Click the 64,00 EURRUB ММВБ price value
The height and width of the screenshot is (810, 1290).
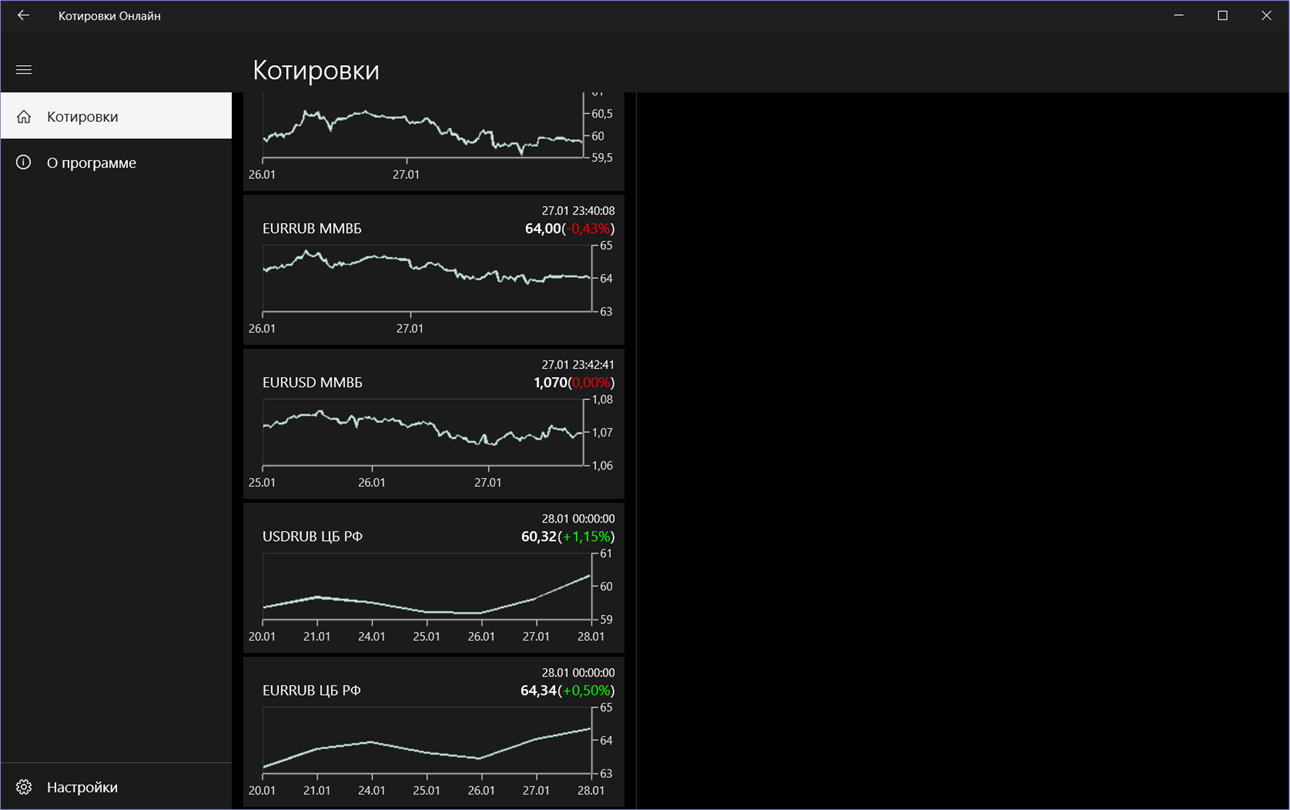click(543, 229)
